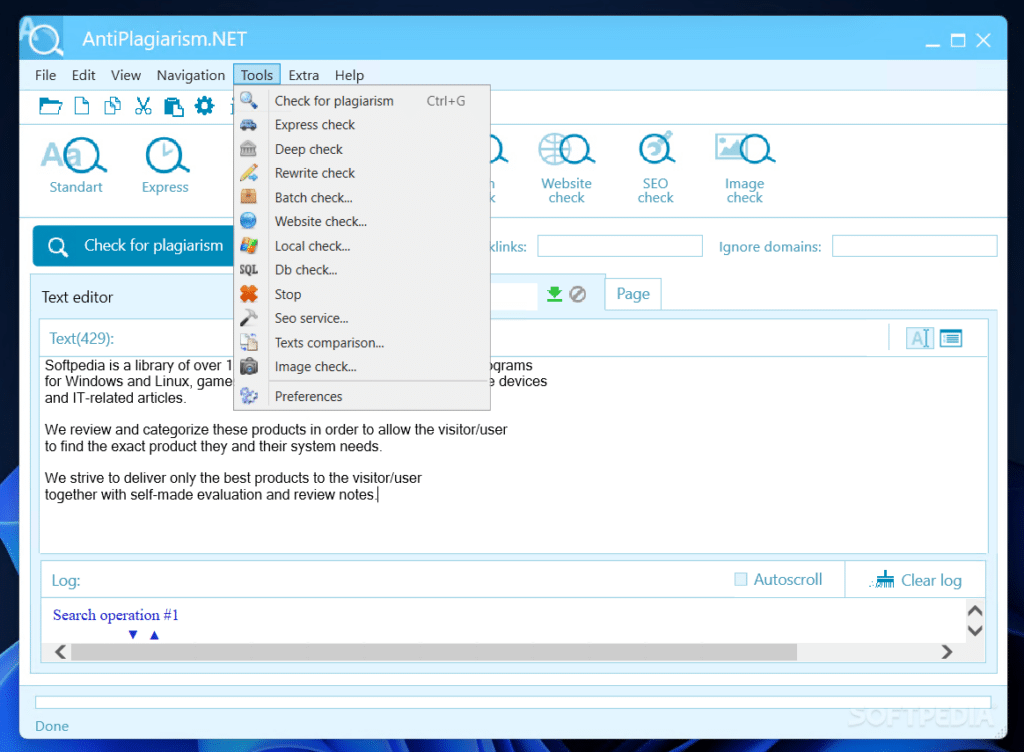1024x752 pixels.
Task: Click the paste clipboard toolbar icon
Action: click(174, 106)
